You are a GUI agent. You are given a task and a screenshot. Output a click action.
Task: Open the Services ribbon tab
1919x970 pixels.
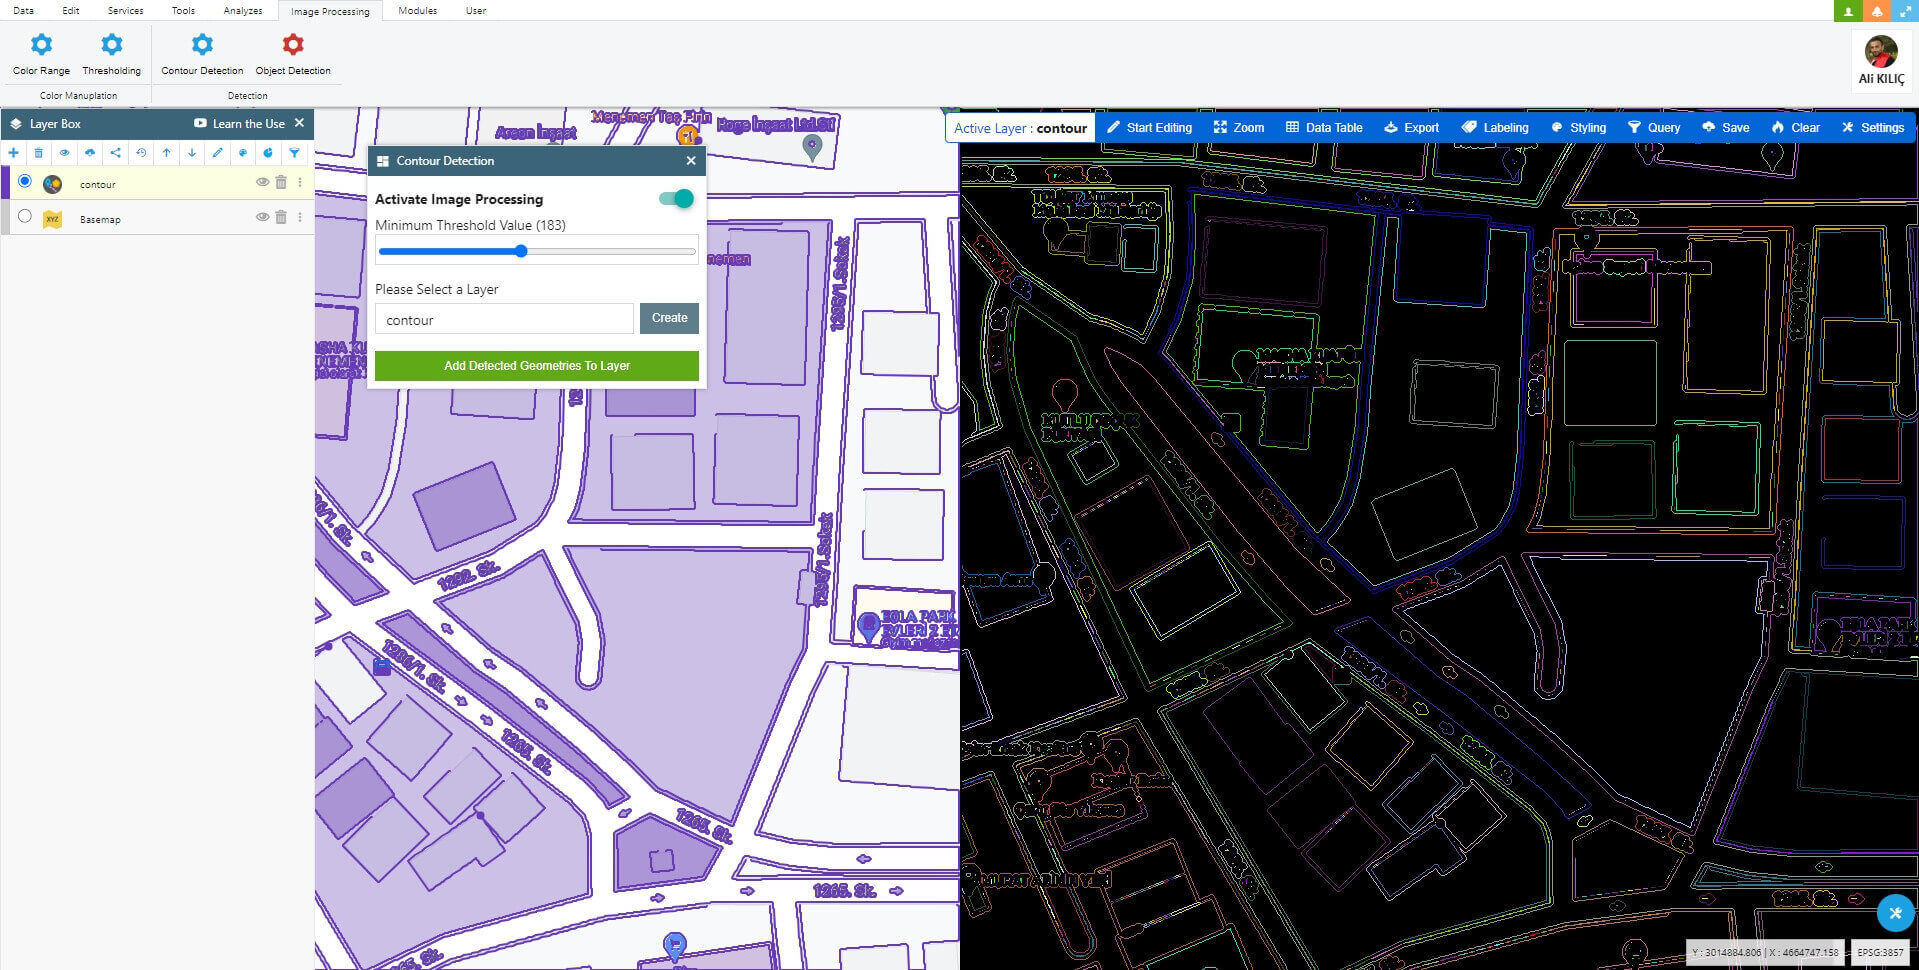click(x=125, y=10)
